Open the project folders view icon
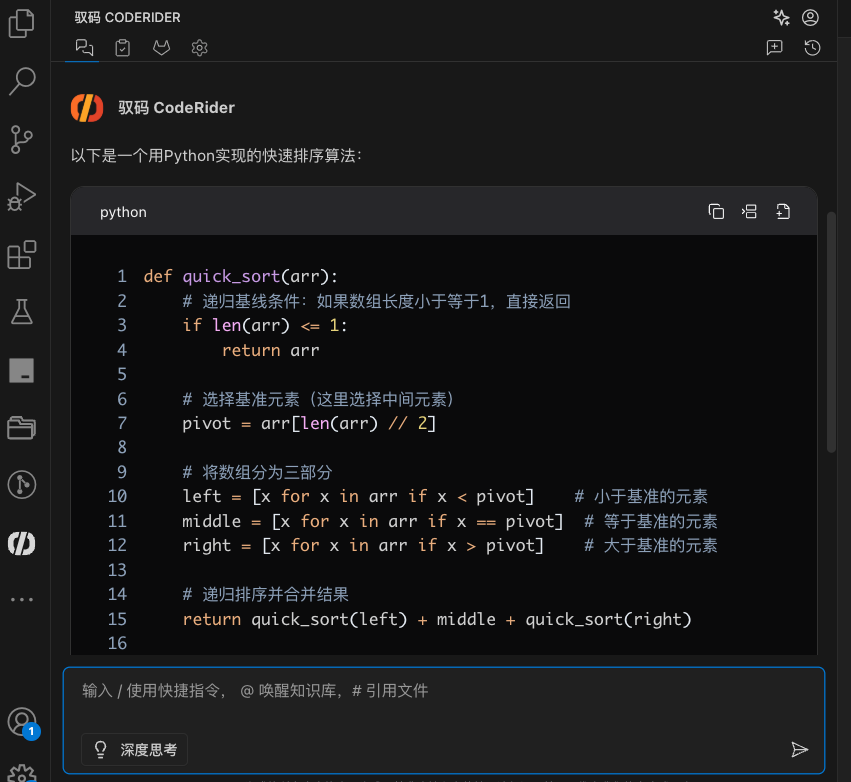The height and width of the screenshot is (782, 851). tap(22, 428)
